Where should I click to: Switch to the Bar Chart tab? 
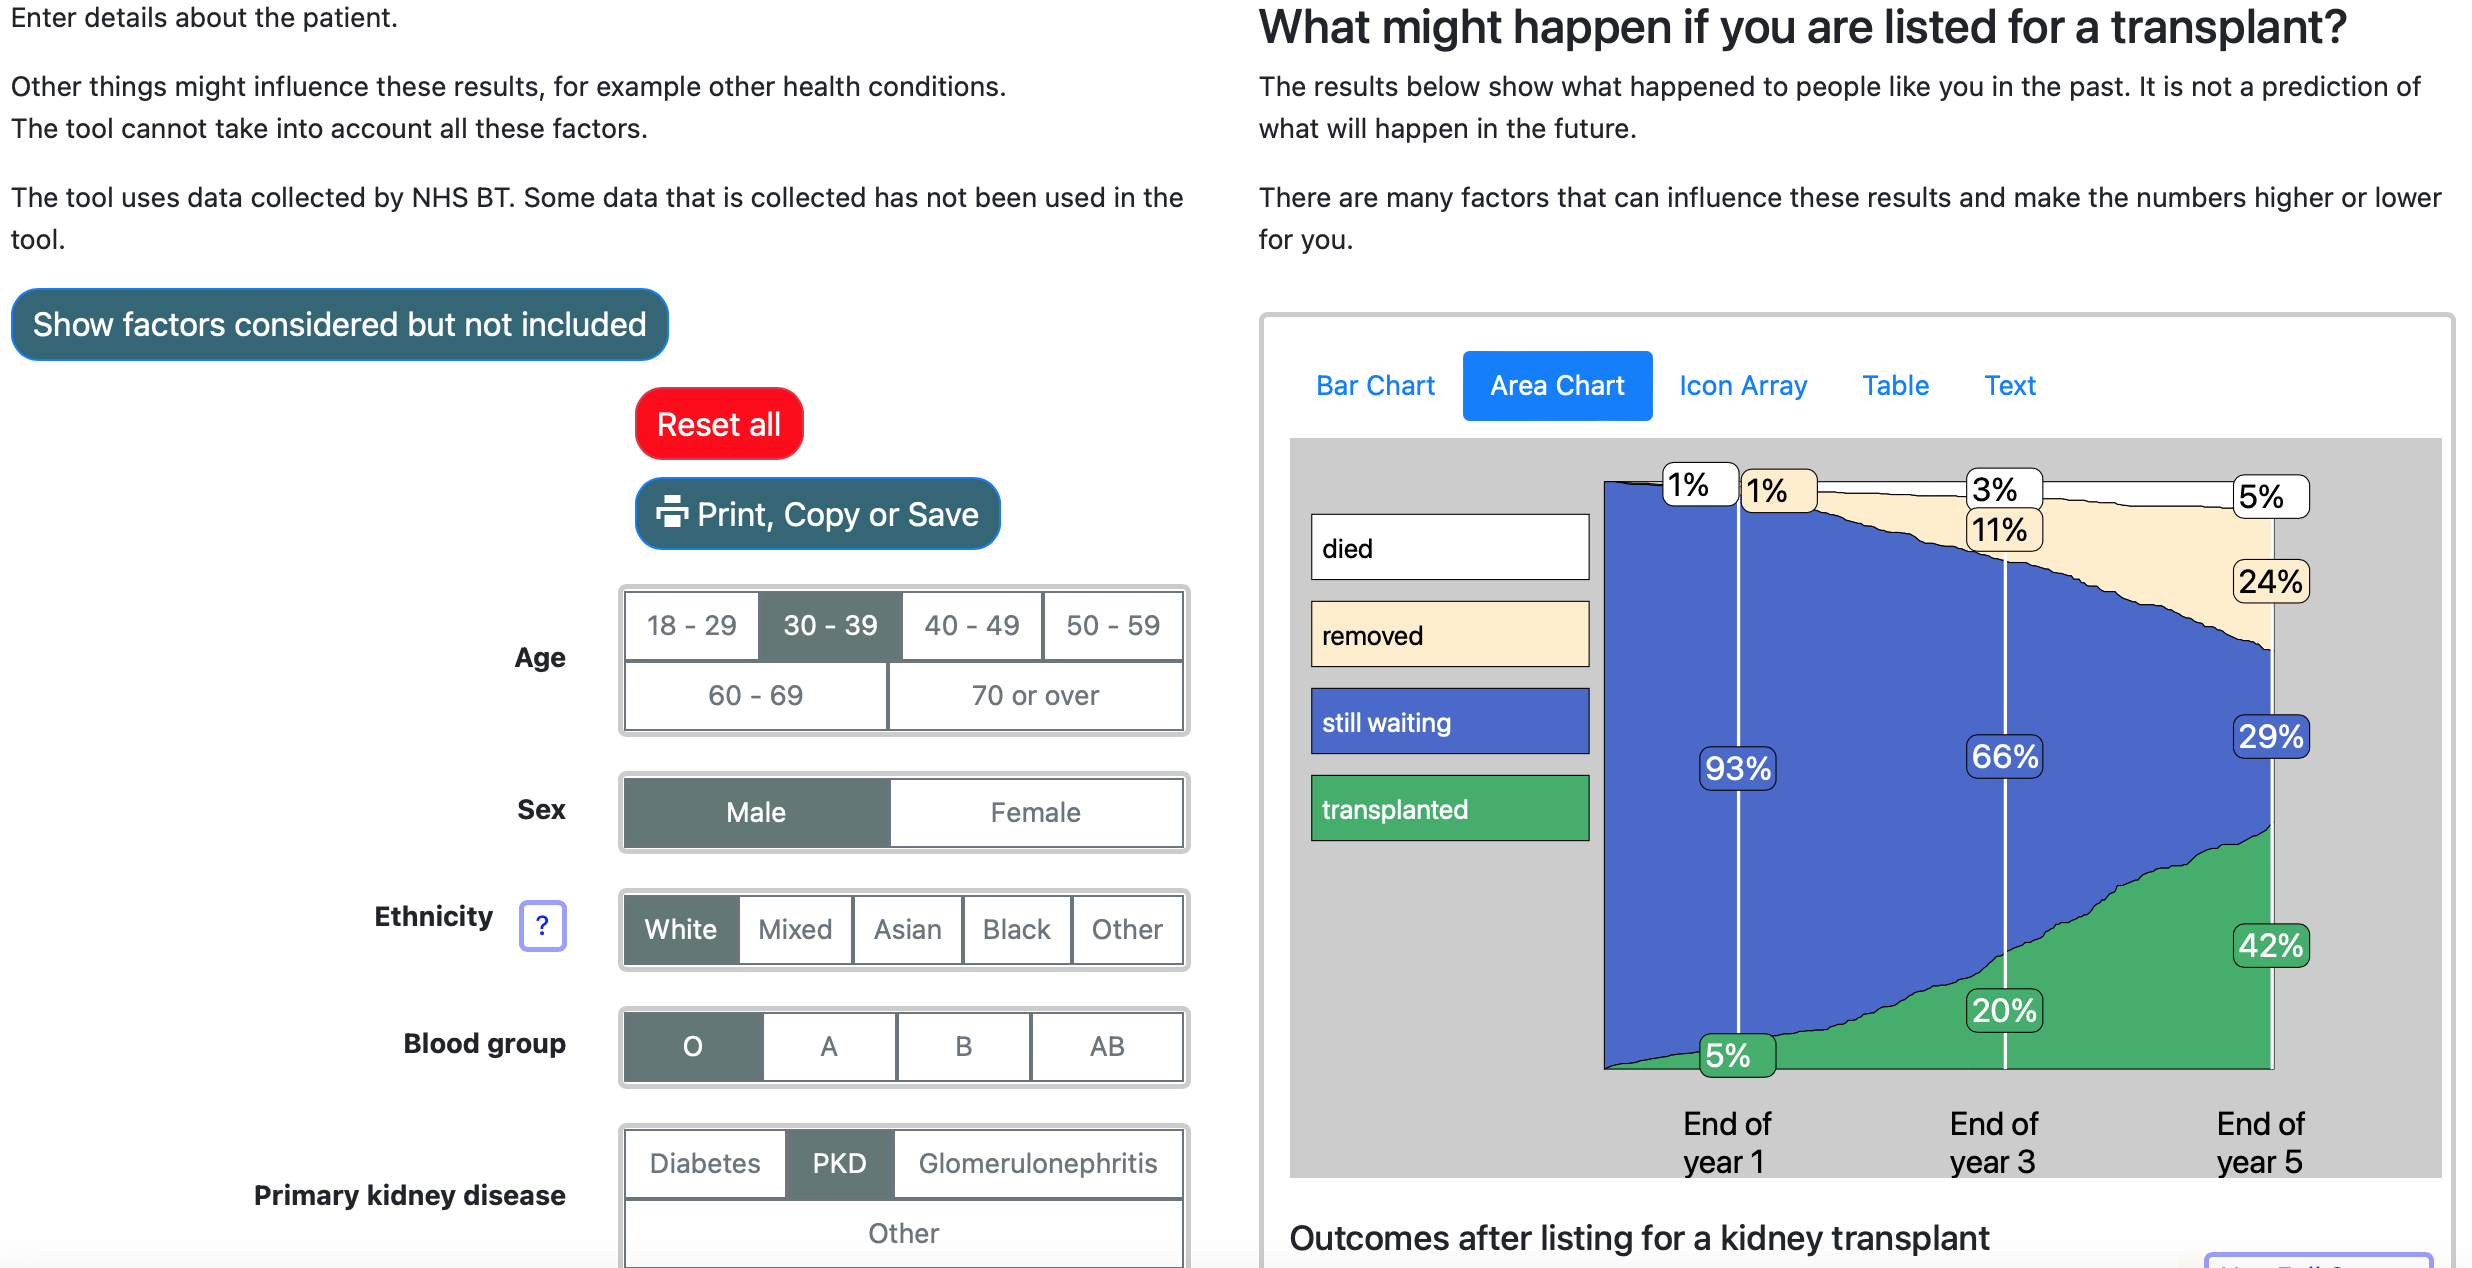1375,386
